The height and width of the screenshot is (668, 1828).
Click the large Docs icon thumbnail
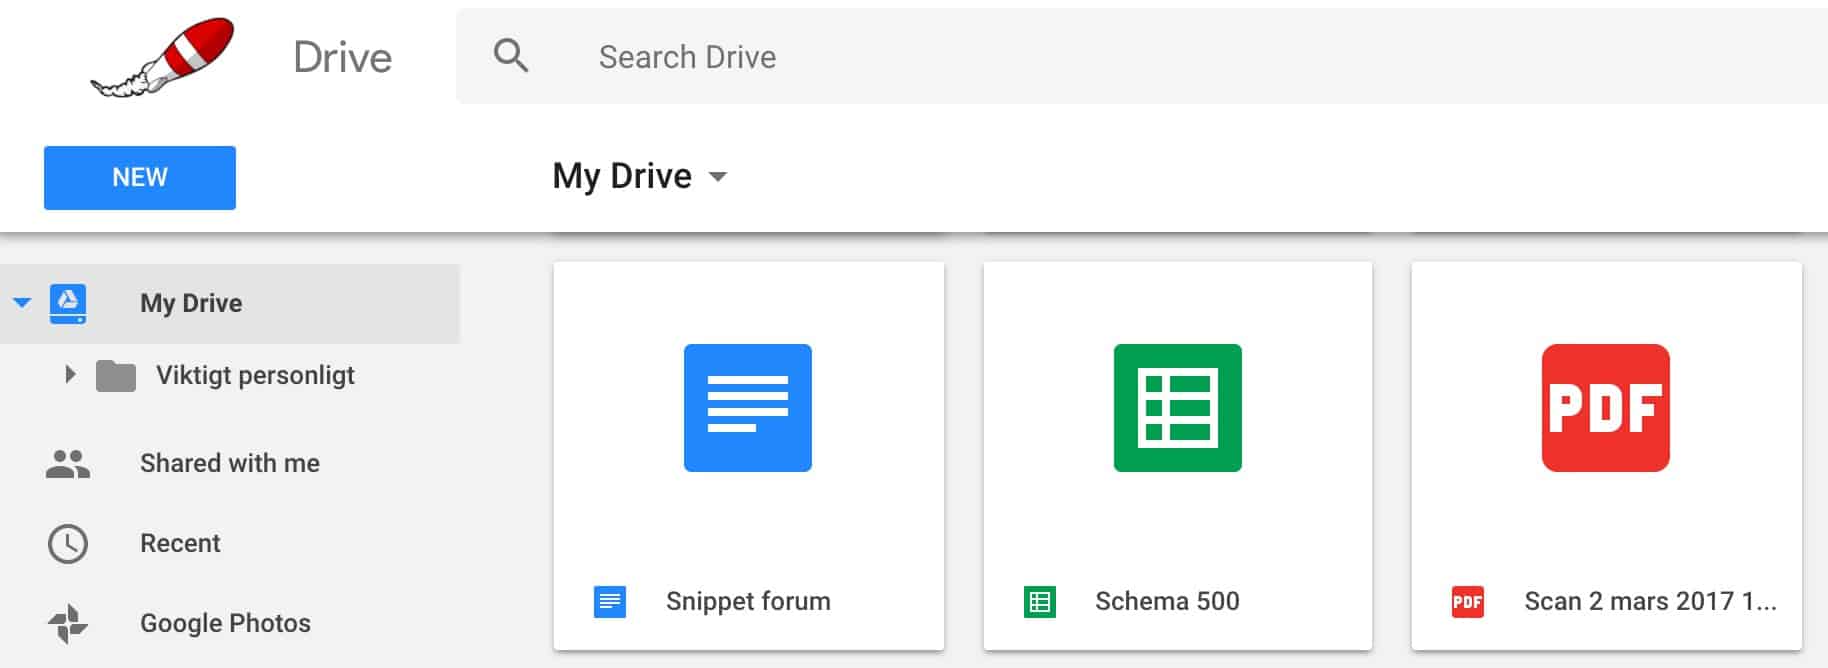click(748, 408)
